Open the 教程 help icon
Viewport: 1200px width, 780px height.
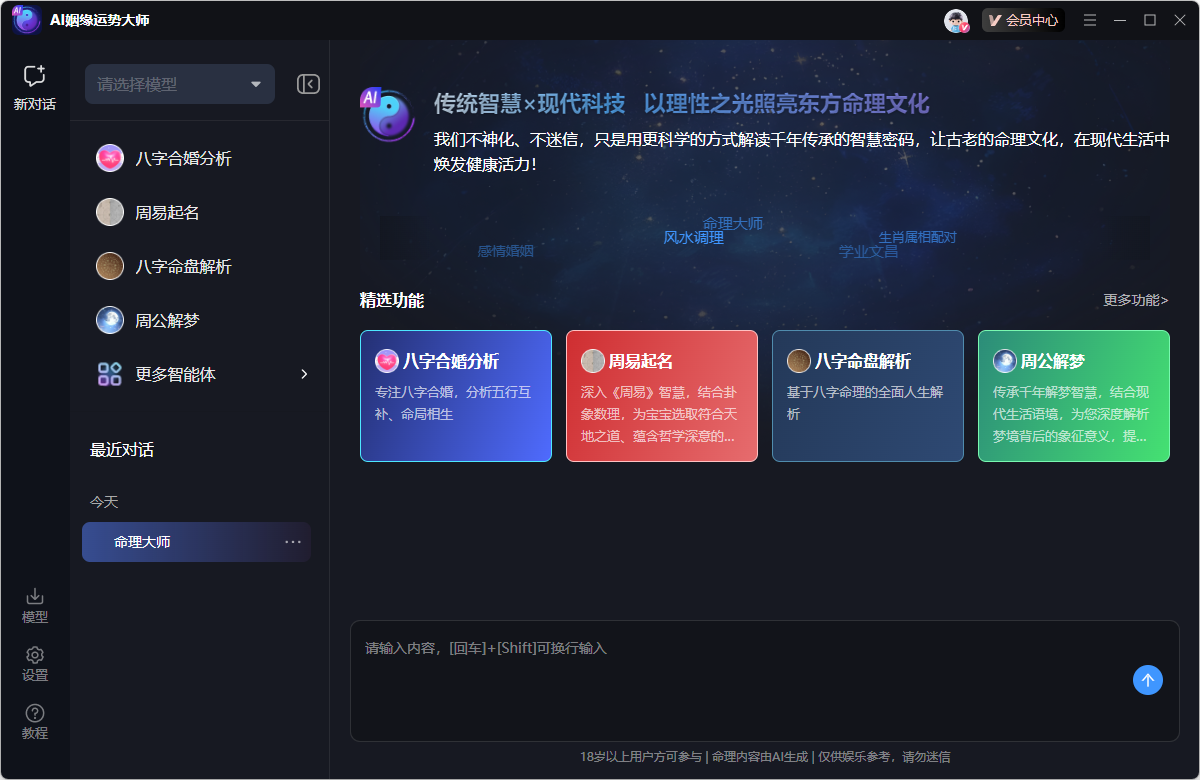pyautogui.click(x=34, y=721)
